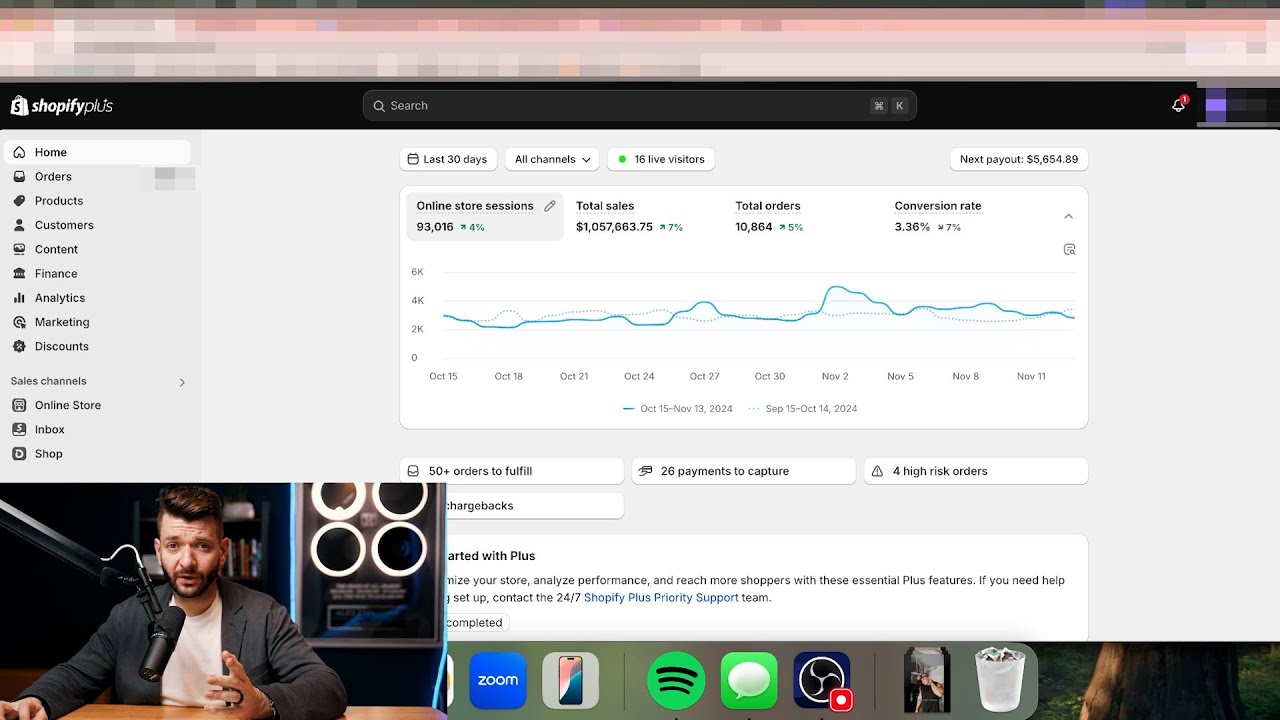Click the view report icon above chart
This screenshot has width=1280, height=720.
point(1069,249)
